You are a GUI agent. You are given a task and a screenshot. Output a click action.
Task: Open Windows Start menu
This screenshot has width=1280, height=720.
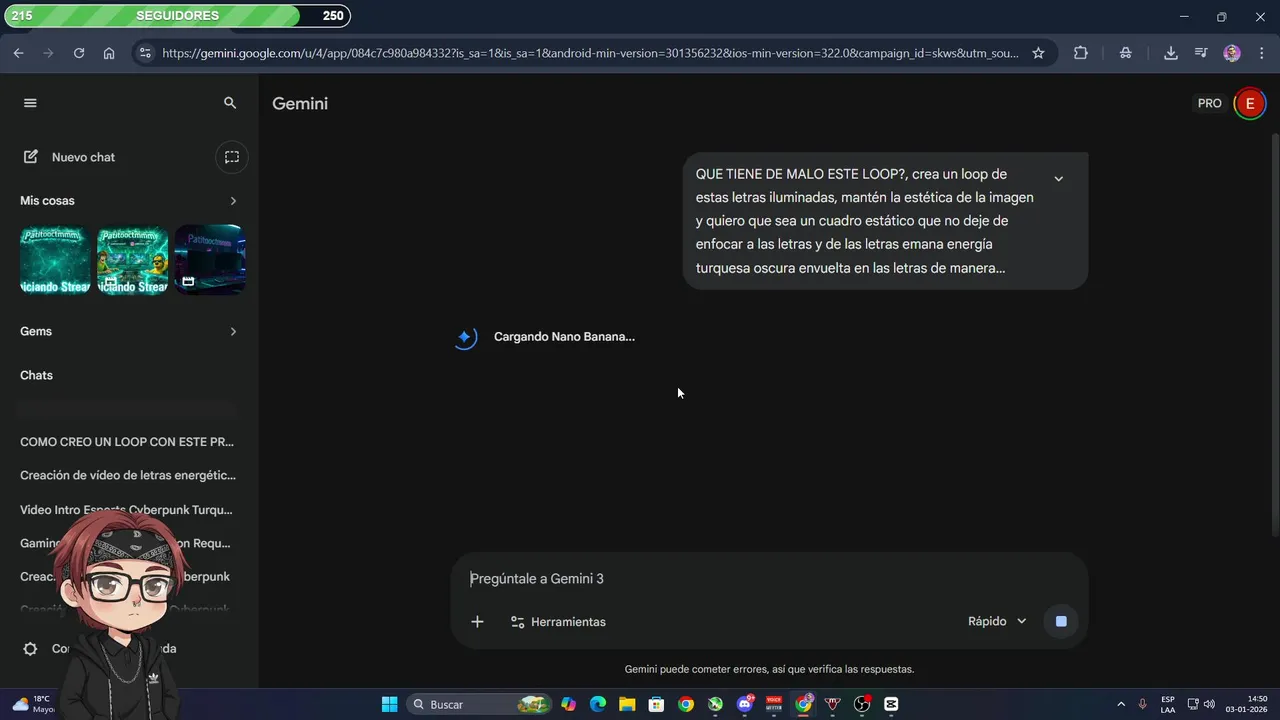coord(389,704)
